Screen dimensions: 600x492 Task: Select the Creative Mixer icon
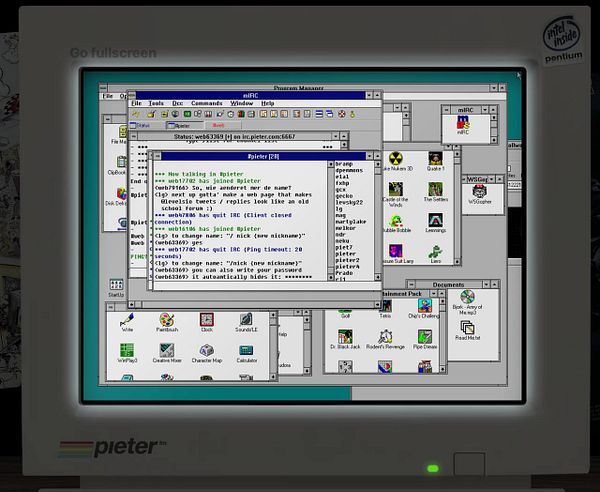pos(167,354)
